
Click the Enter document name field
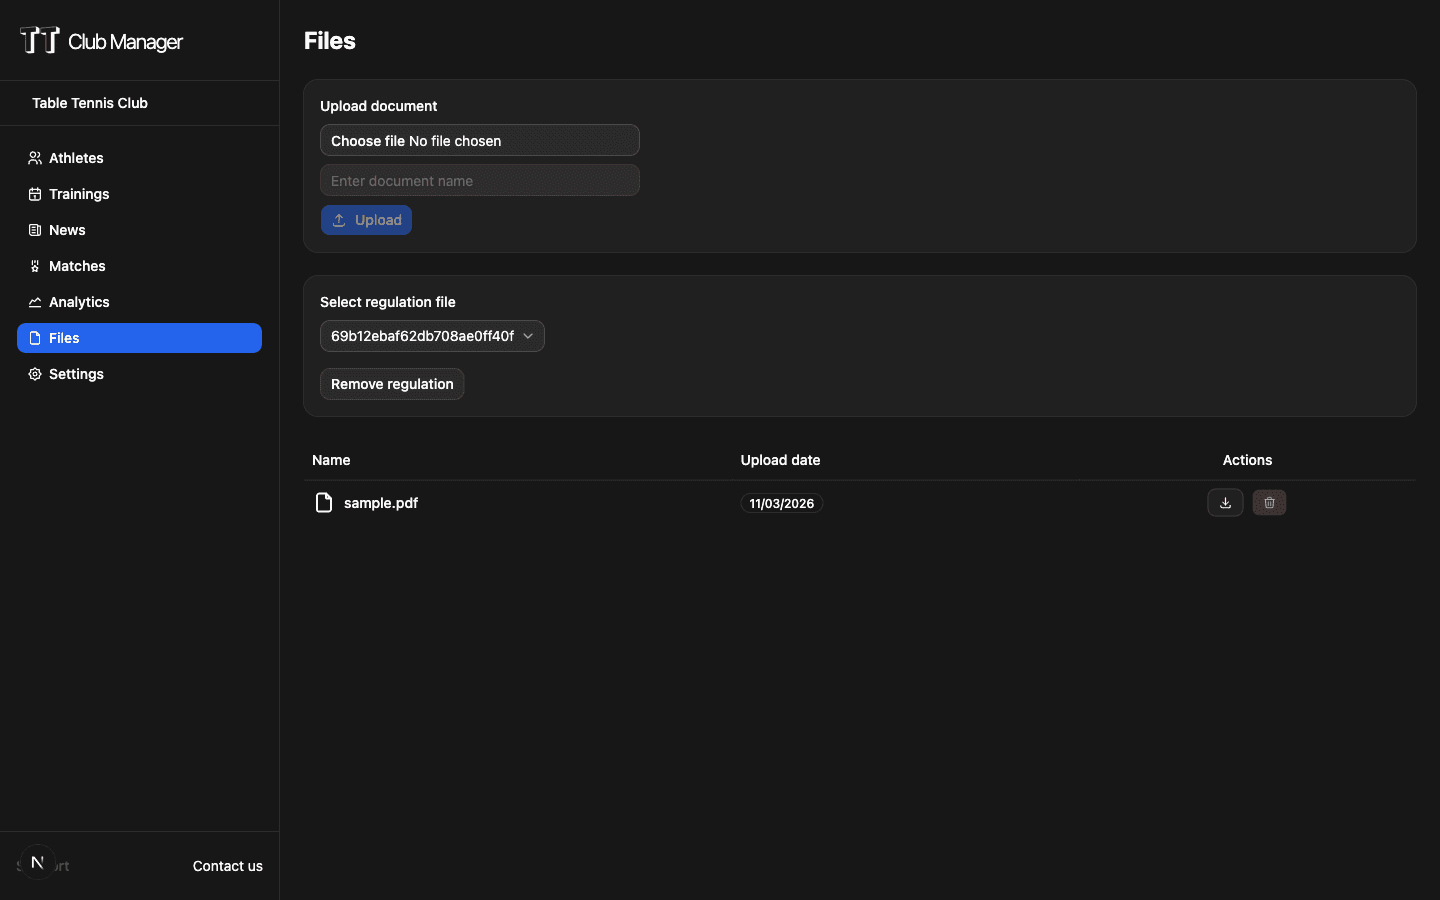[479, 180]
